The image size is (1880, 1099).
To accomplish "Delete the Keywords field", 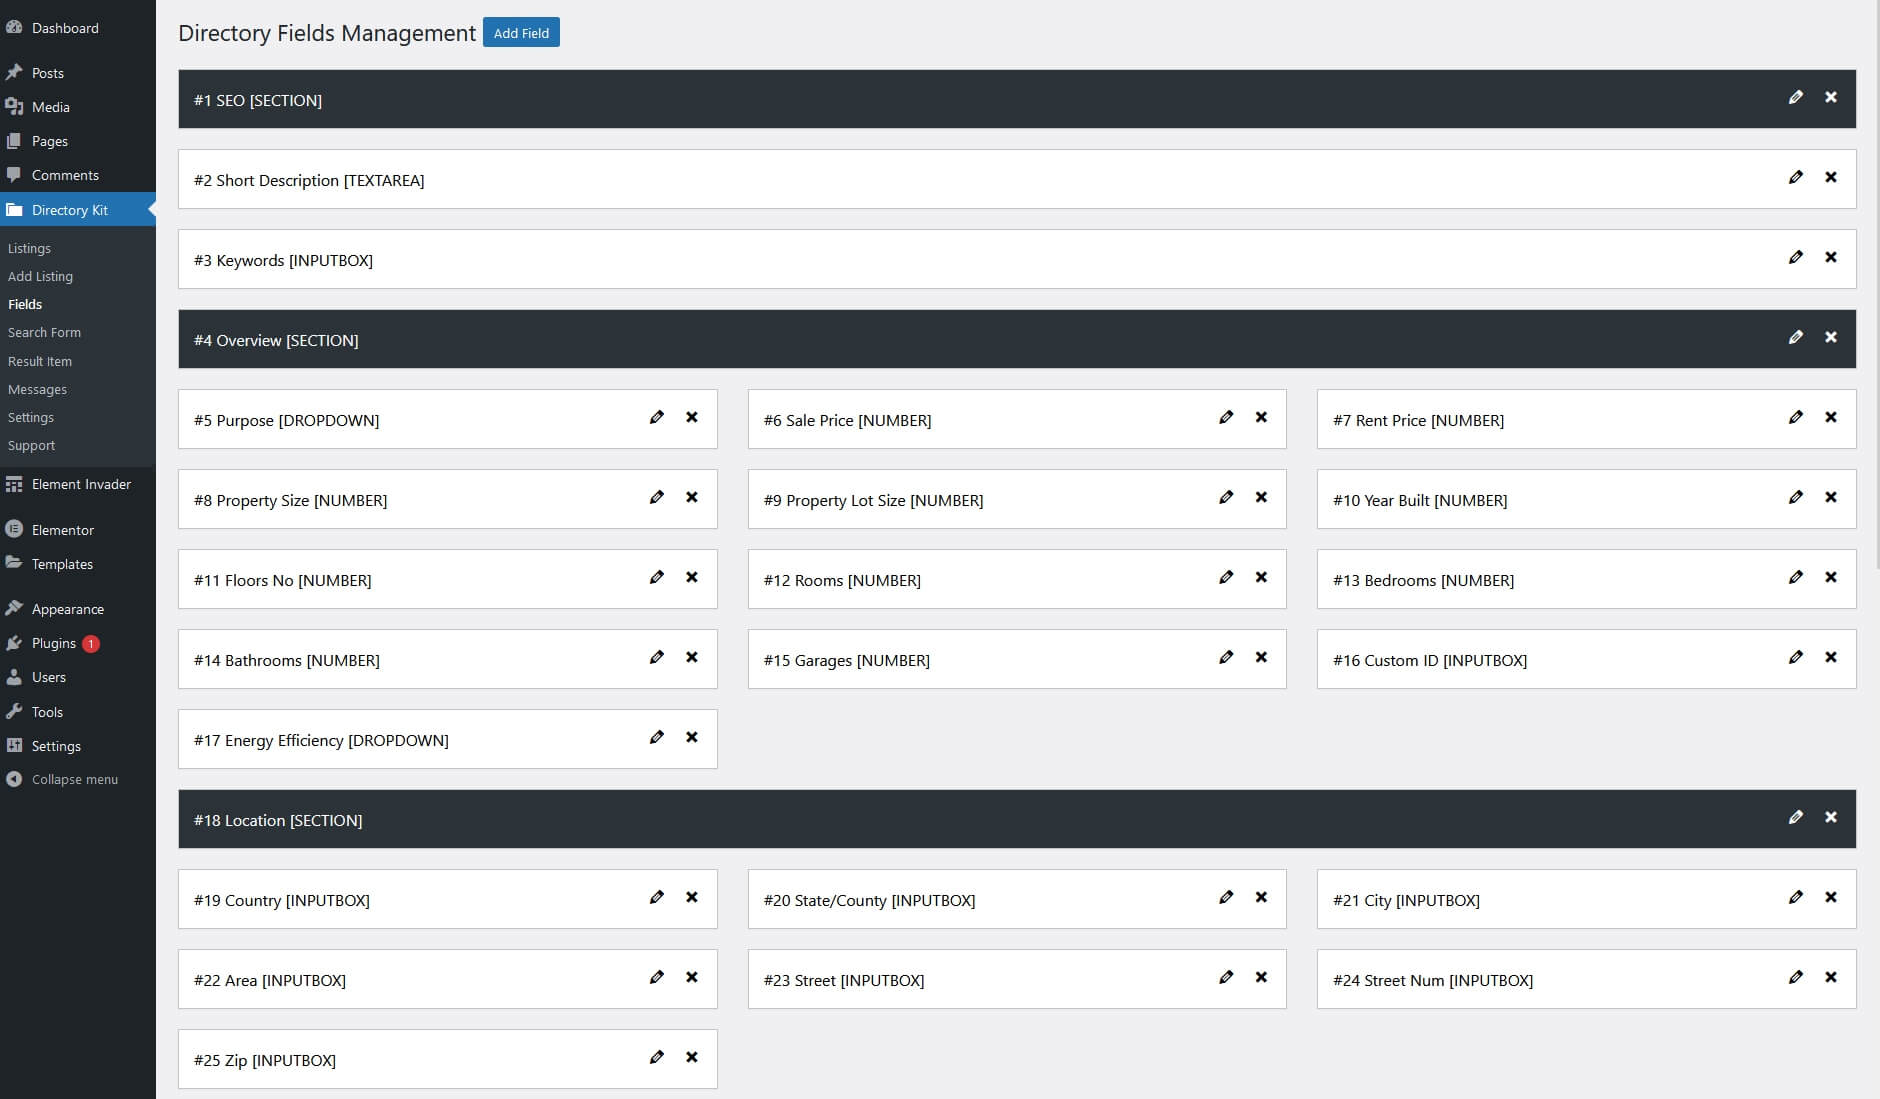I will (1831, 257).
